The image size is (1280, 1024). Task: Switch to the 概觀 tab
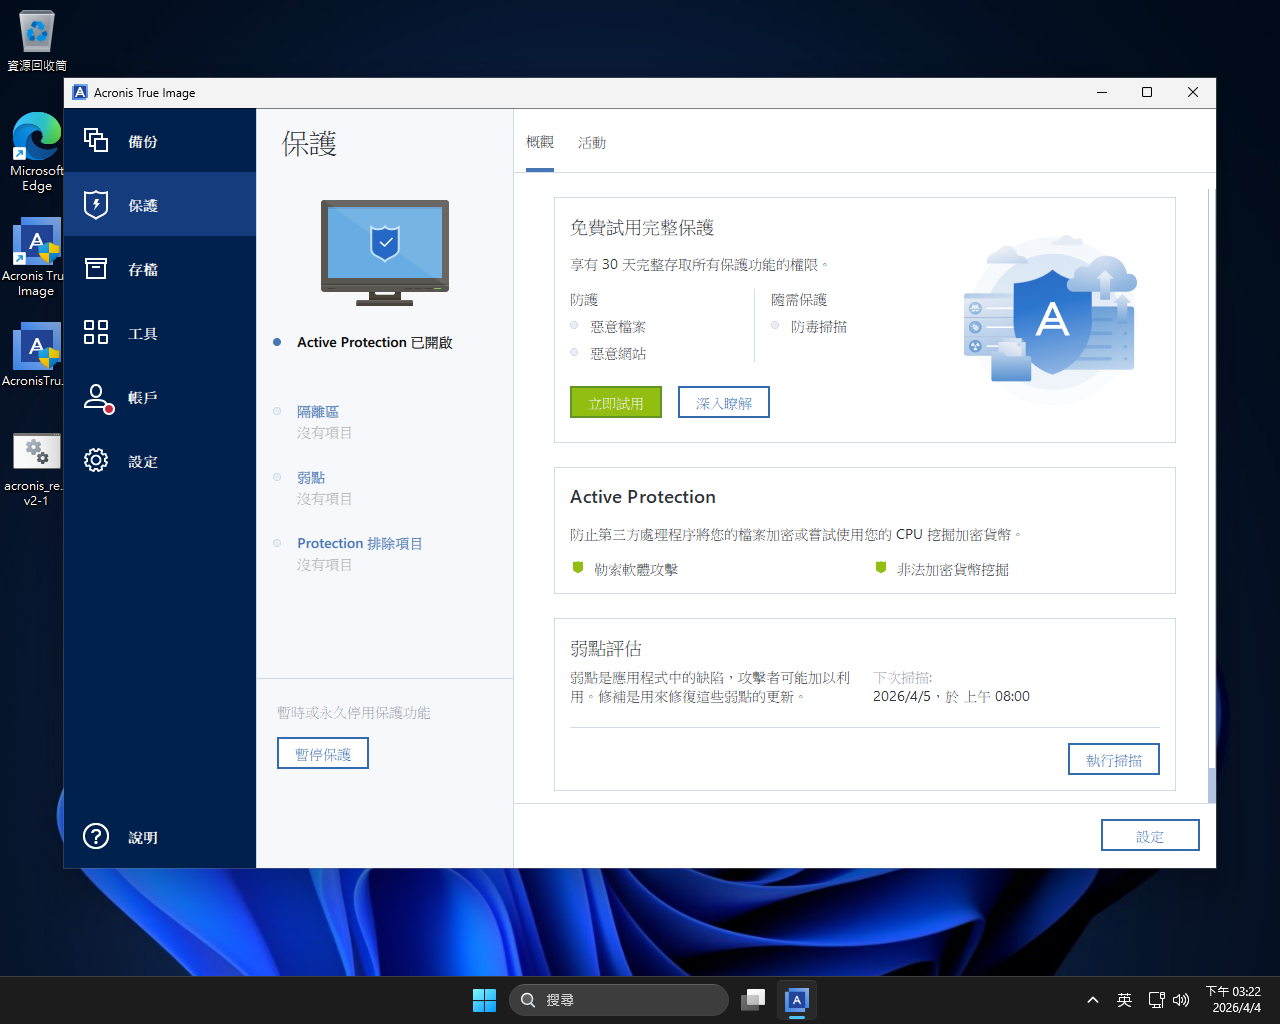pos(540,142)
